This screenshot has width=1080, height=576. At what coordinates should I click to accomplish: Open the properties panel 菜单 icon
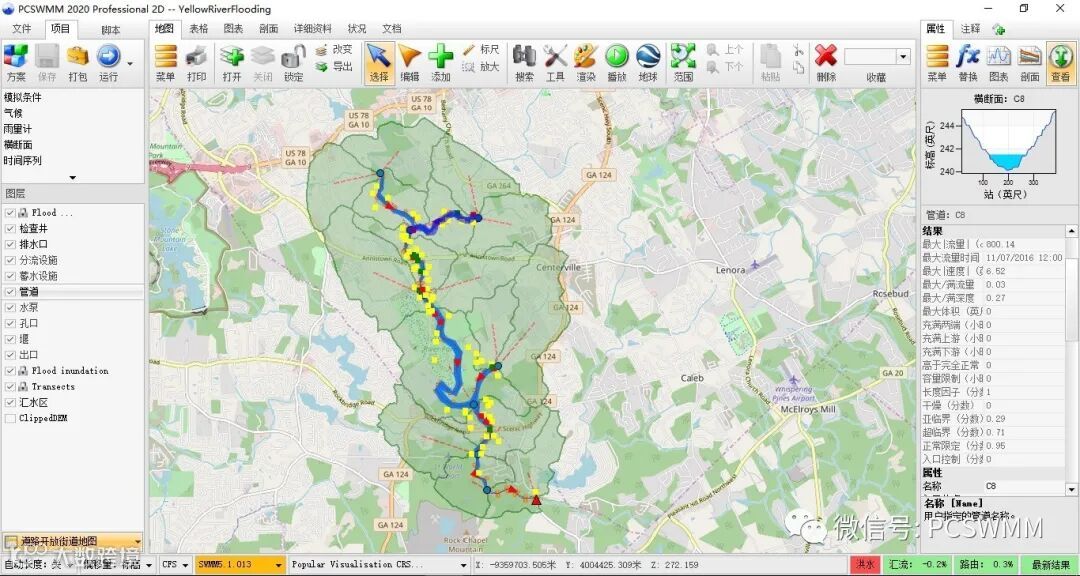pyautogui.click(x=937, y=63)
